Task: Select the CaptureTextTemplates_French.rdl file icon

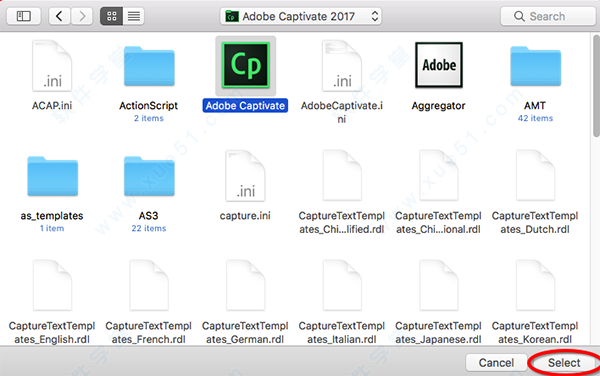Action: (x=149, y=286)
